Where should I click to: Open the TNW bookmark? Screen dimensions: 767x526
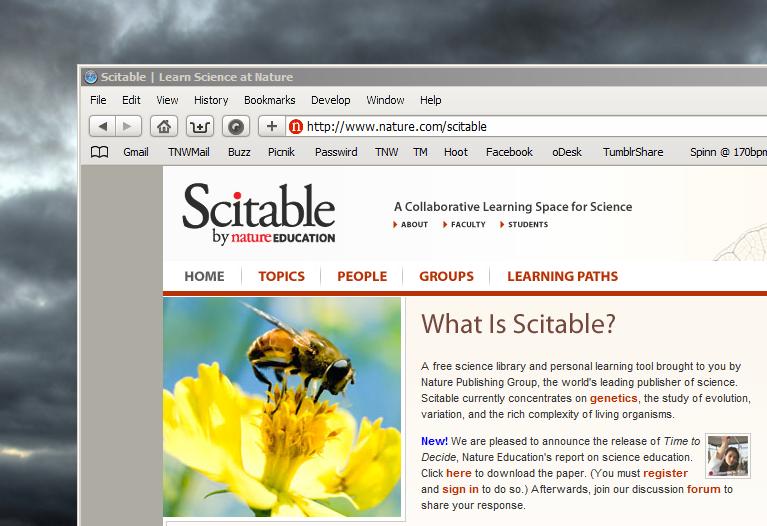386,152
